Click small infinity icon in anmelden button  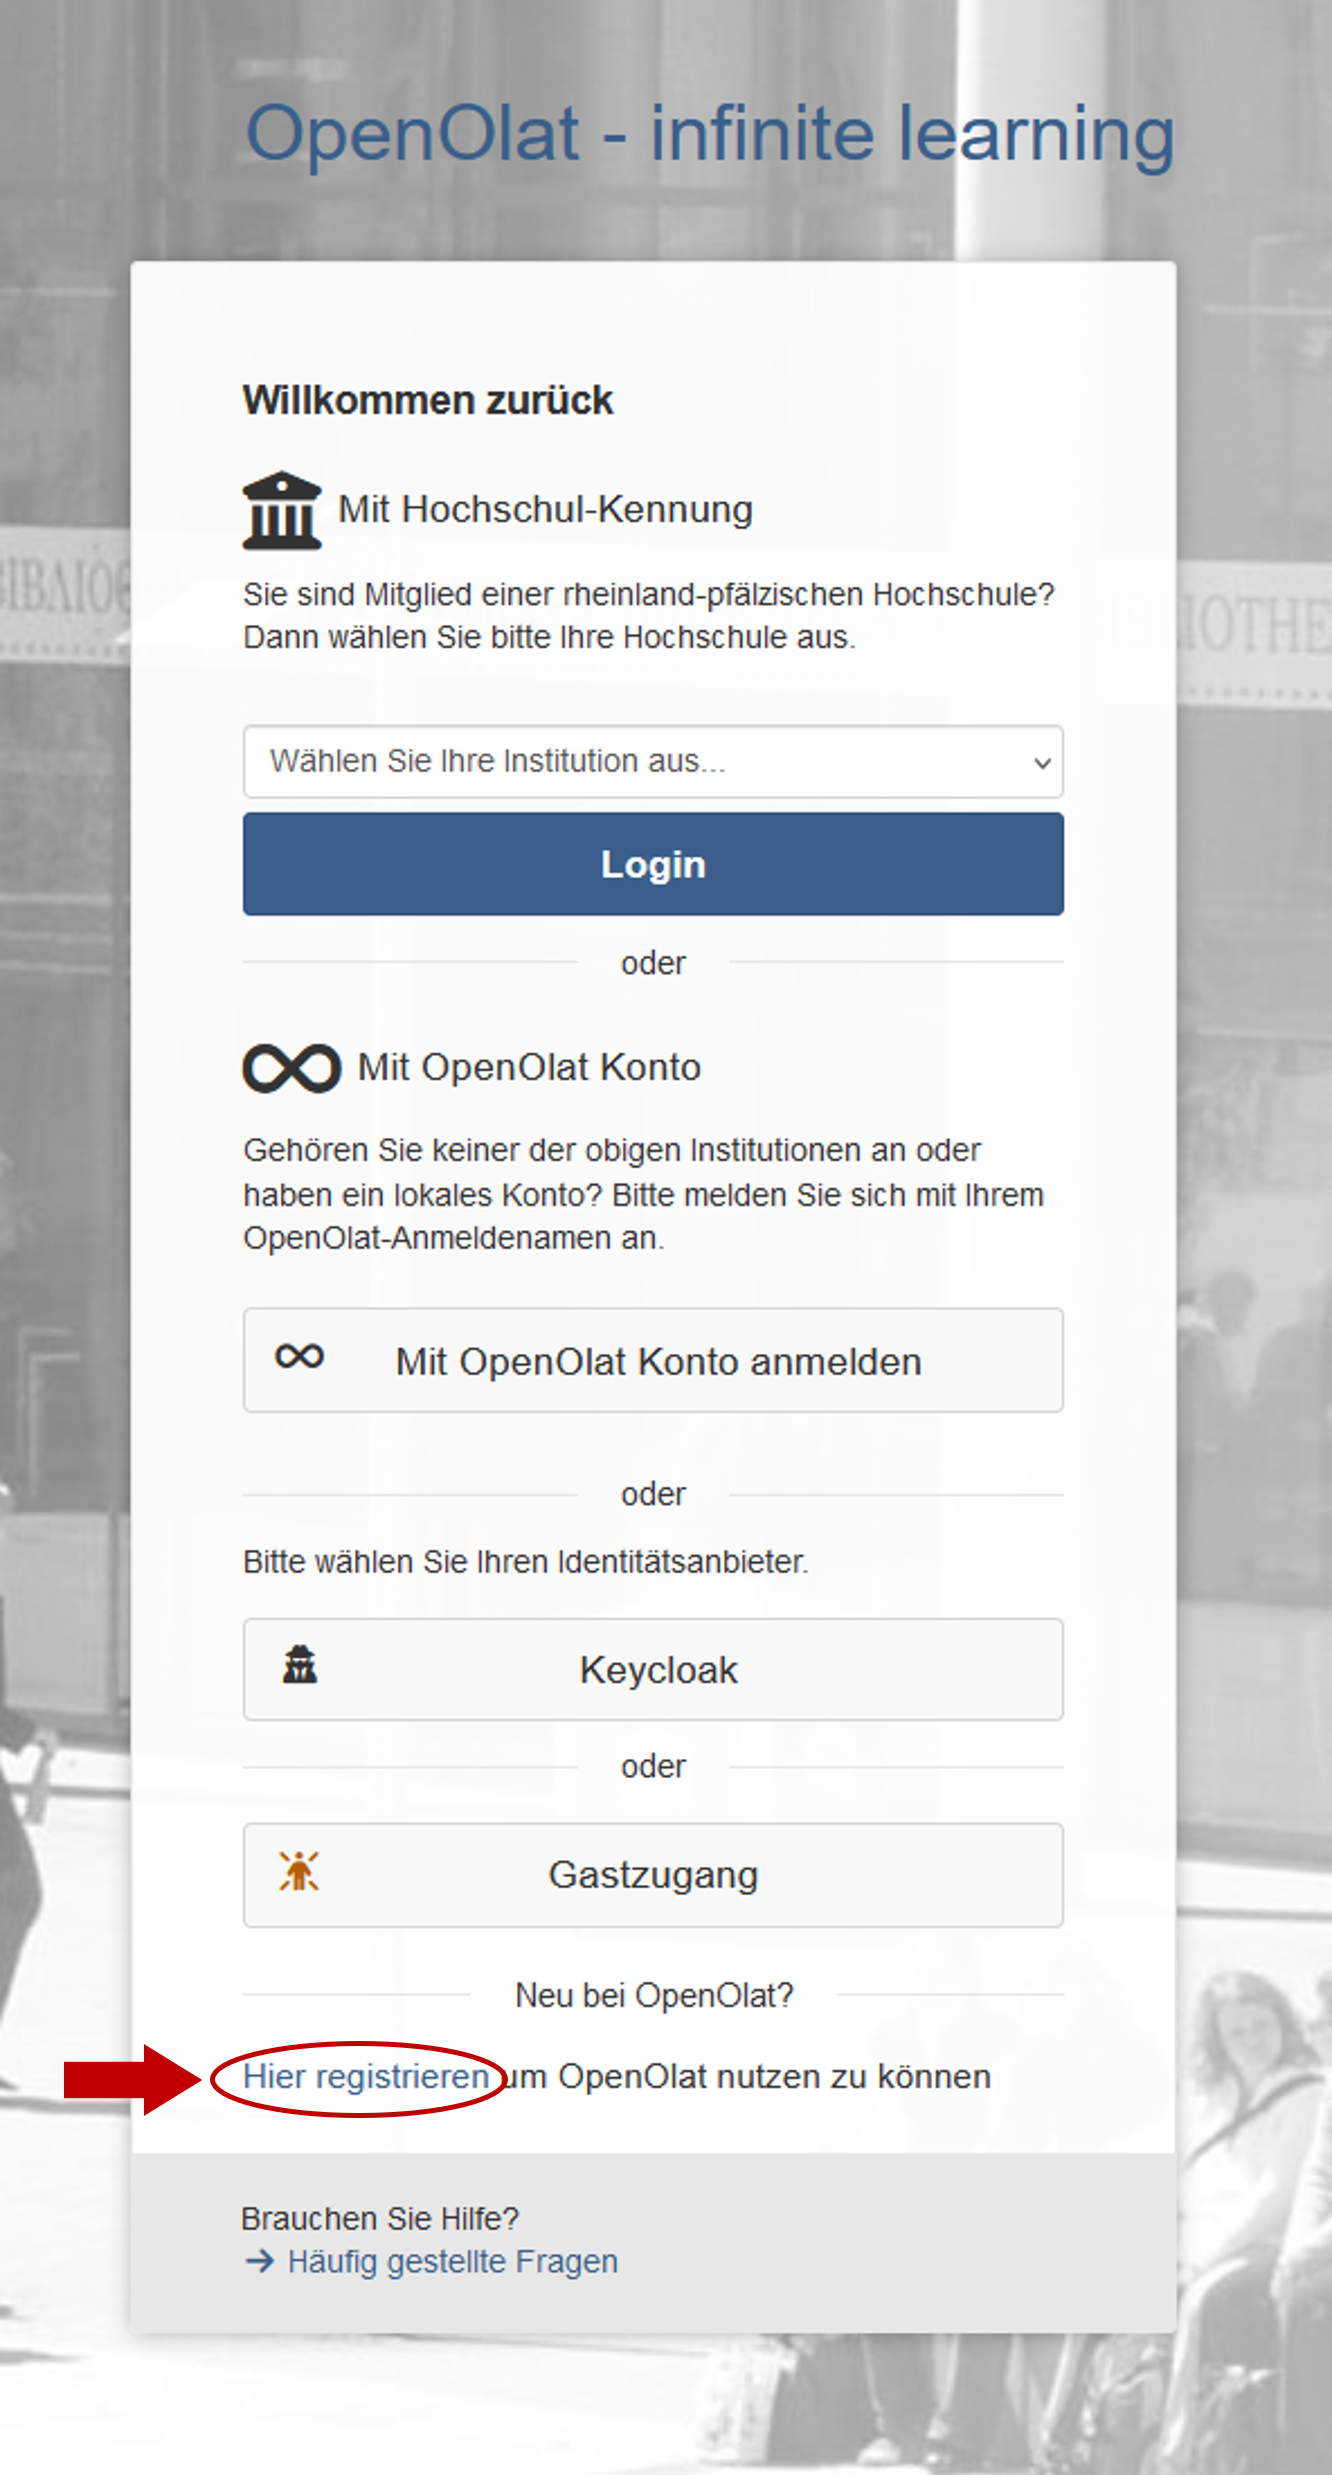(x=299, y=1357)
